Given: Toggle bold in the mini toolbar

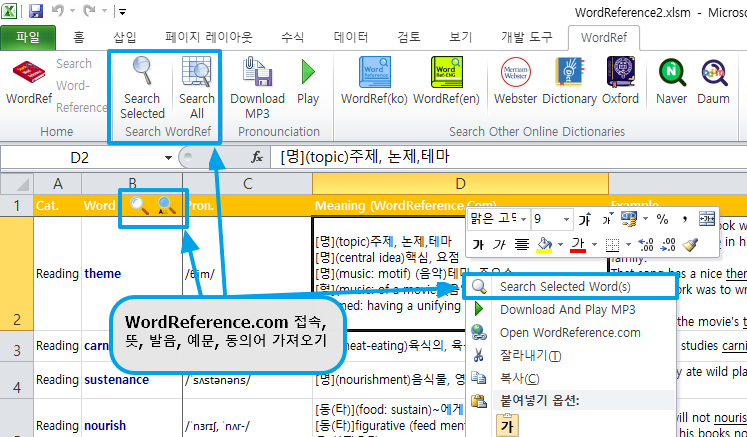Looking at the screenshot, I should tap(478, 245).
